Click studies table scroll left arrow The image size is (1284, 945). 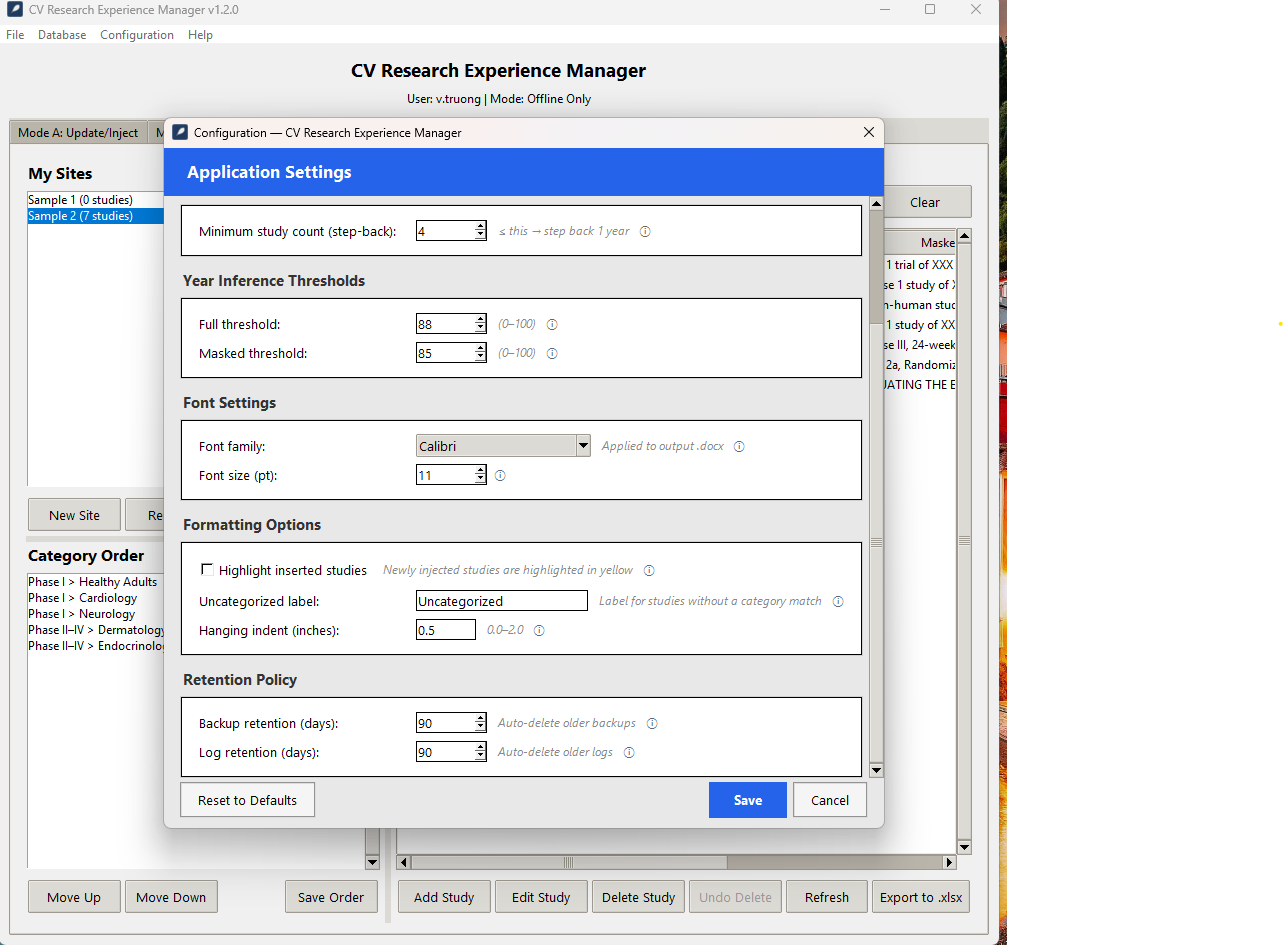pos(404,862)
